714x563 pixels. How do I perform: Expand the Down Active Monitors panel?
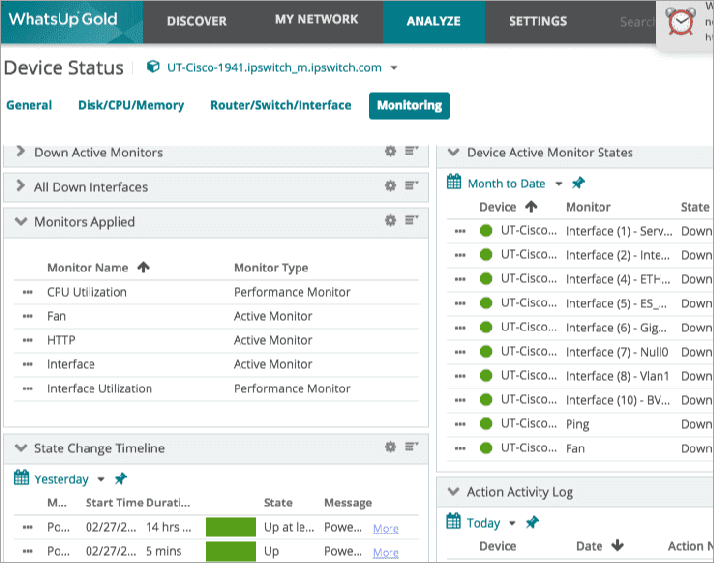coord(20,151)
